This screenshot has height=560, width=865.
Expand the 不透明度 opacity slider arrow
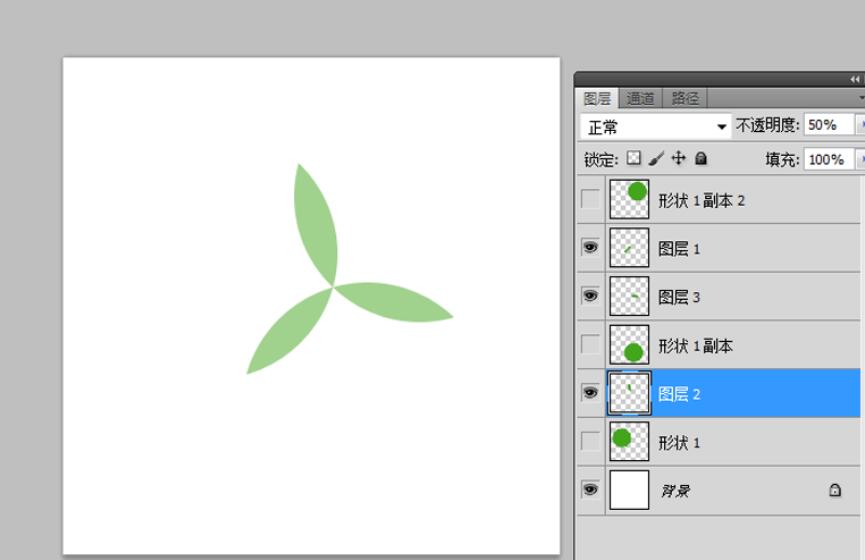point(860,125)
